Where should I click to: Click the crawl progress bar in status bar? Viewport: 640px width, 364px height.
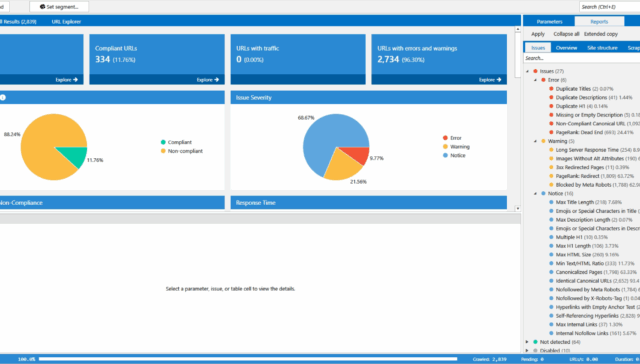tap(247, 360)
